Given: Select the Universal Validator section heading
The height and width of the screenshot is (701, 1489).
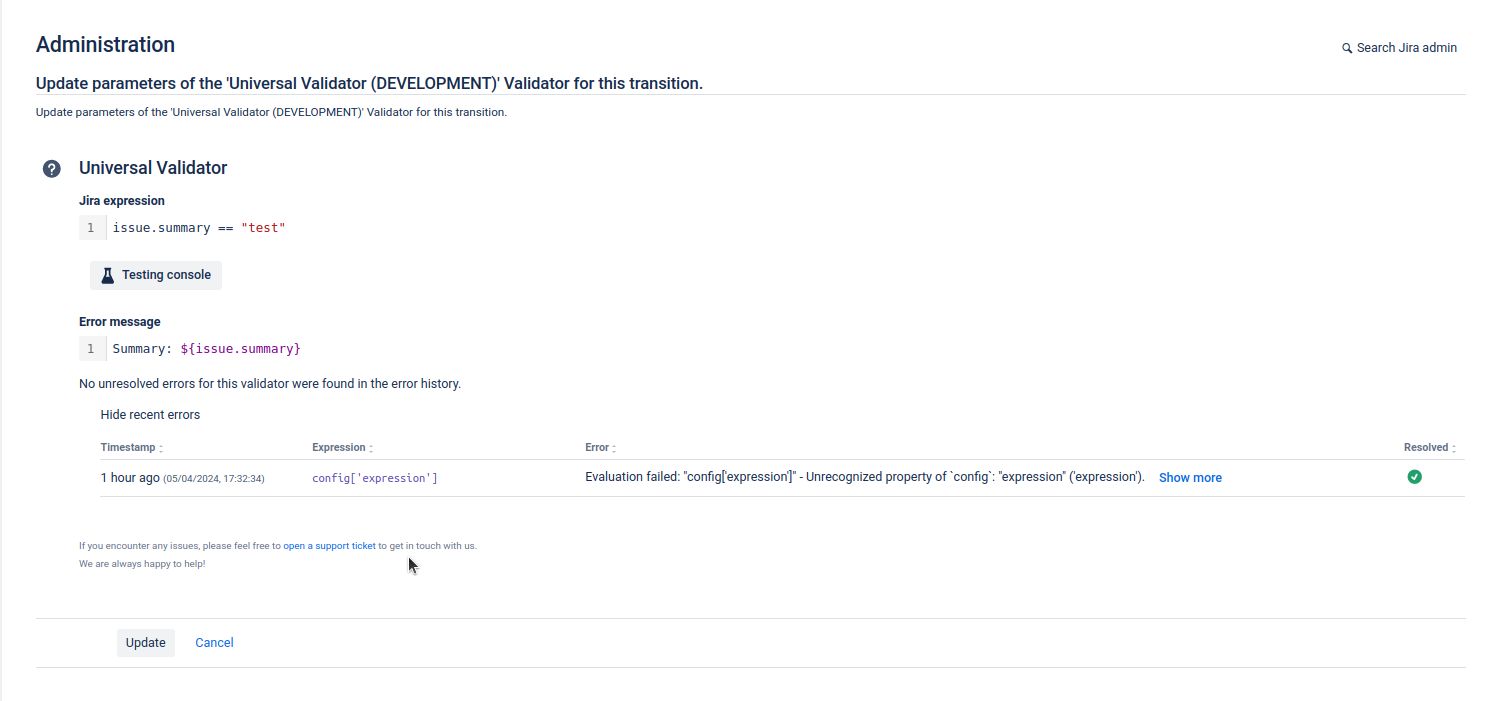Looking at the screenshot, I should [x=152, y=168].
